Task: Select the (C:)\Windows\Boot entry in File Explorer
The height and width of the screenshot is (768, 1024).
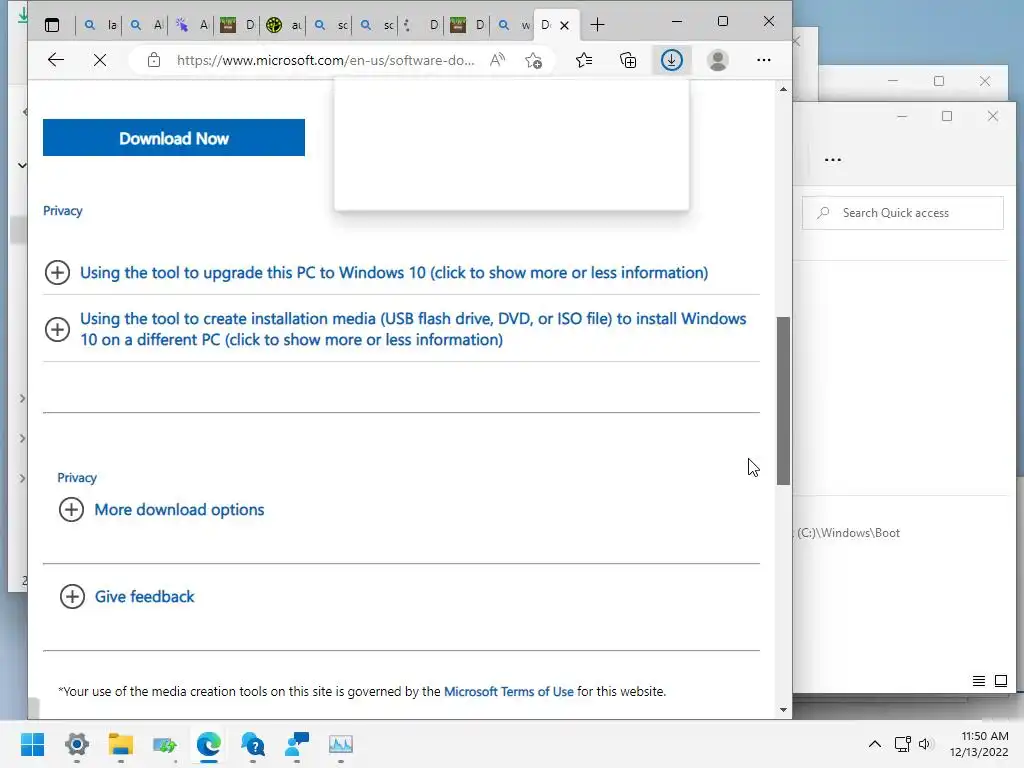Action: click(x=848, y=533)
